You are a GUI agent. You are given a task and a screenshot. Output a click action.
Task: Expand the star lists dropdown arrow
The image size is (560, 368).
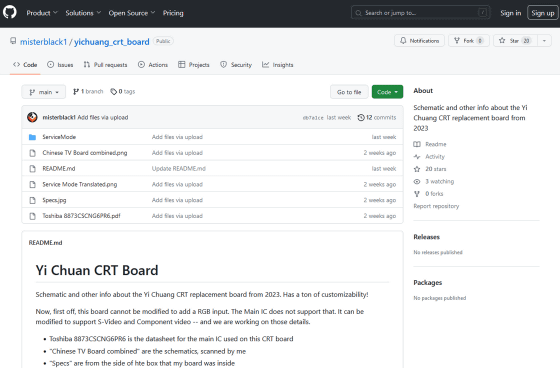tap(544, 41)
